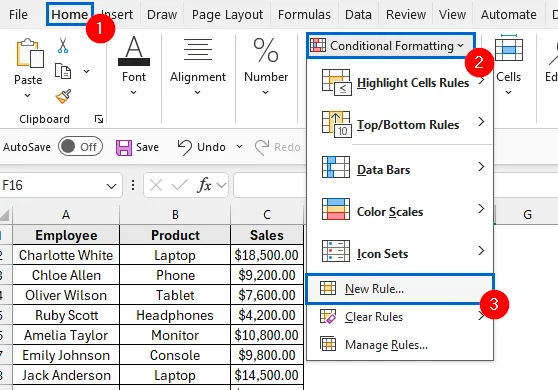
Task: Toggle the AutoSave switch
Action: click(x=80, y=147)
